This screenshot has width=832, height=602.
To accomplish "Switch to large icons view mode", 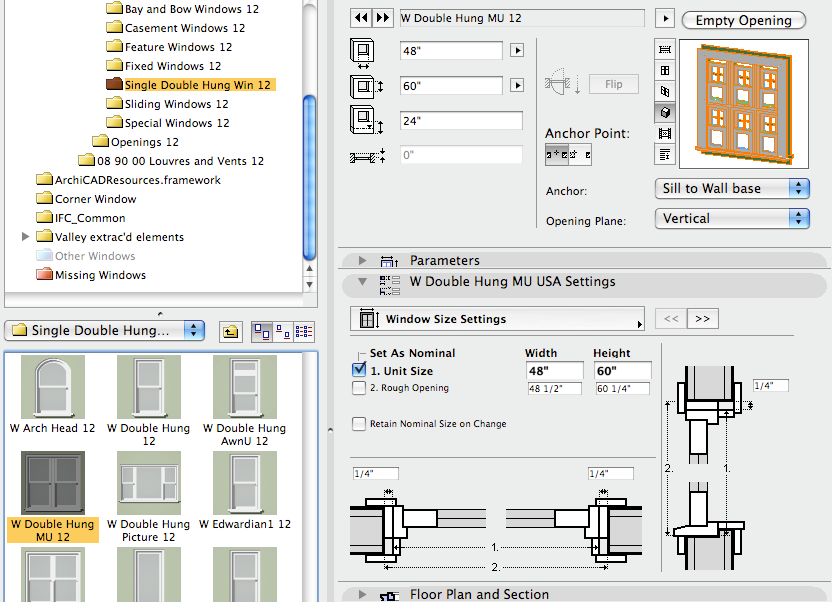I will tap(262, 331).
